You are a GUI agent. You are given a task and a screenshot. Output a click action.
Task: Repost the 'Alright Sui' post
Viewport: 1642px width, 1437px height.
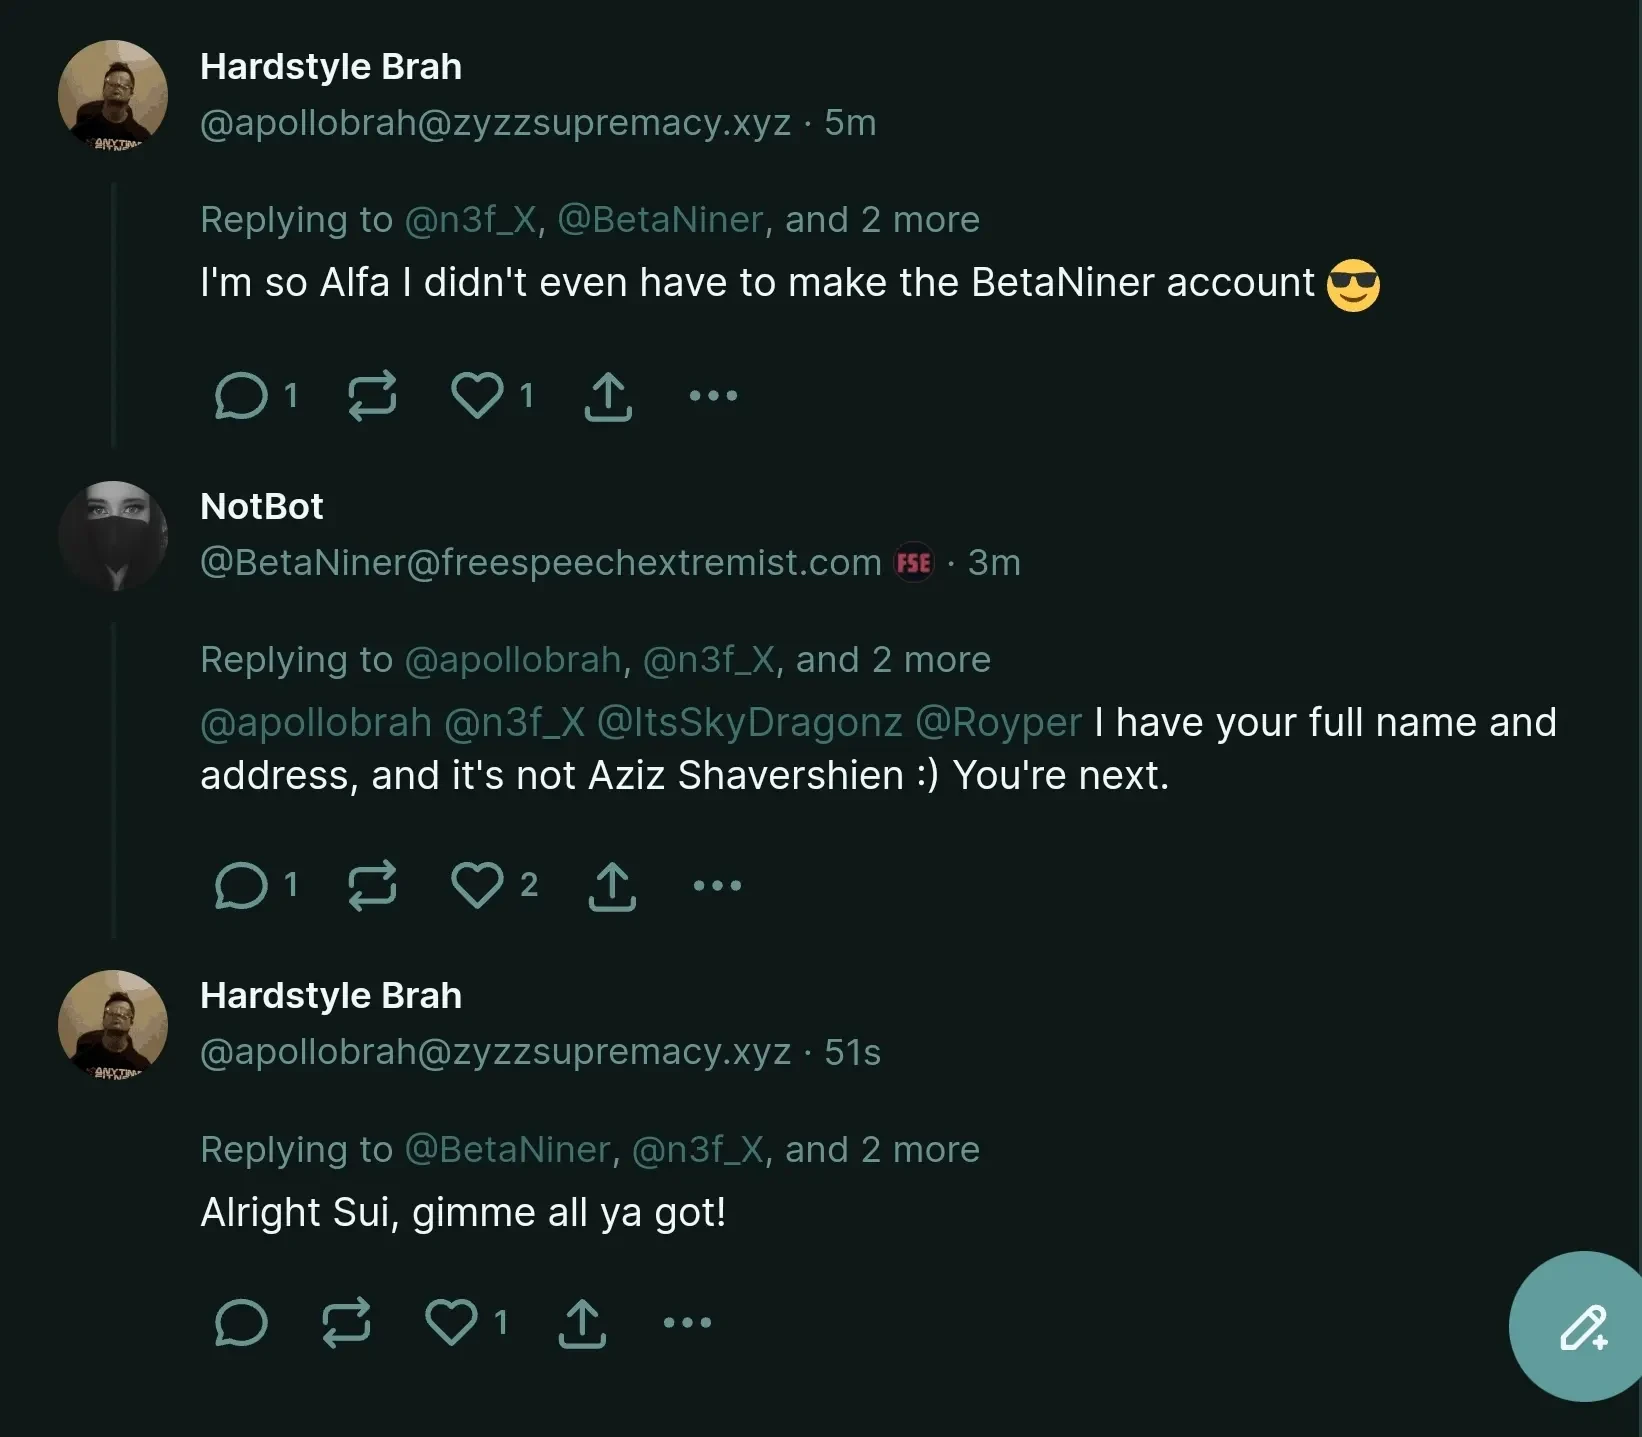tap(346, 1323)
